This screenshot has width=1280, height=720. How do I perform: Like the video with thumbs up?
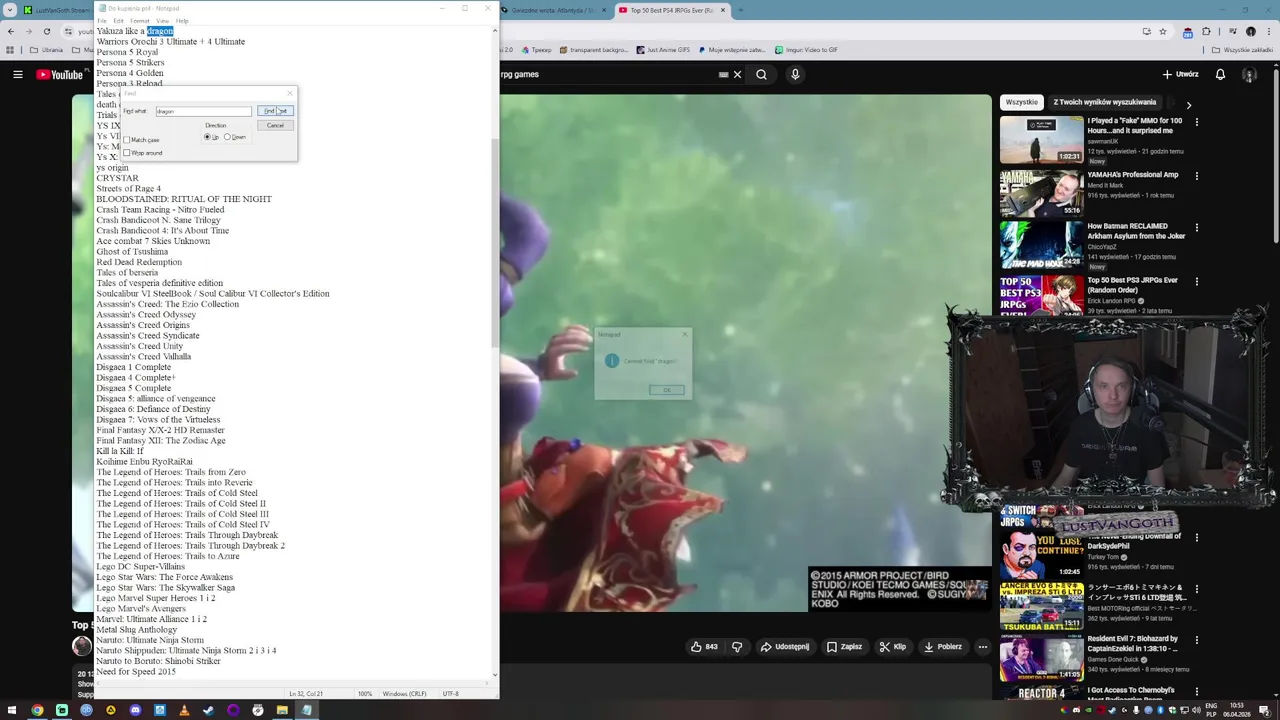[704, 647]
